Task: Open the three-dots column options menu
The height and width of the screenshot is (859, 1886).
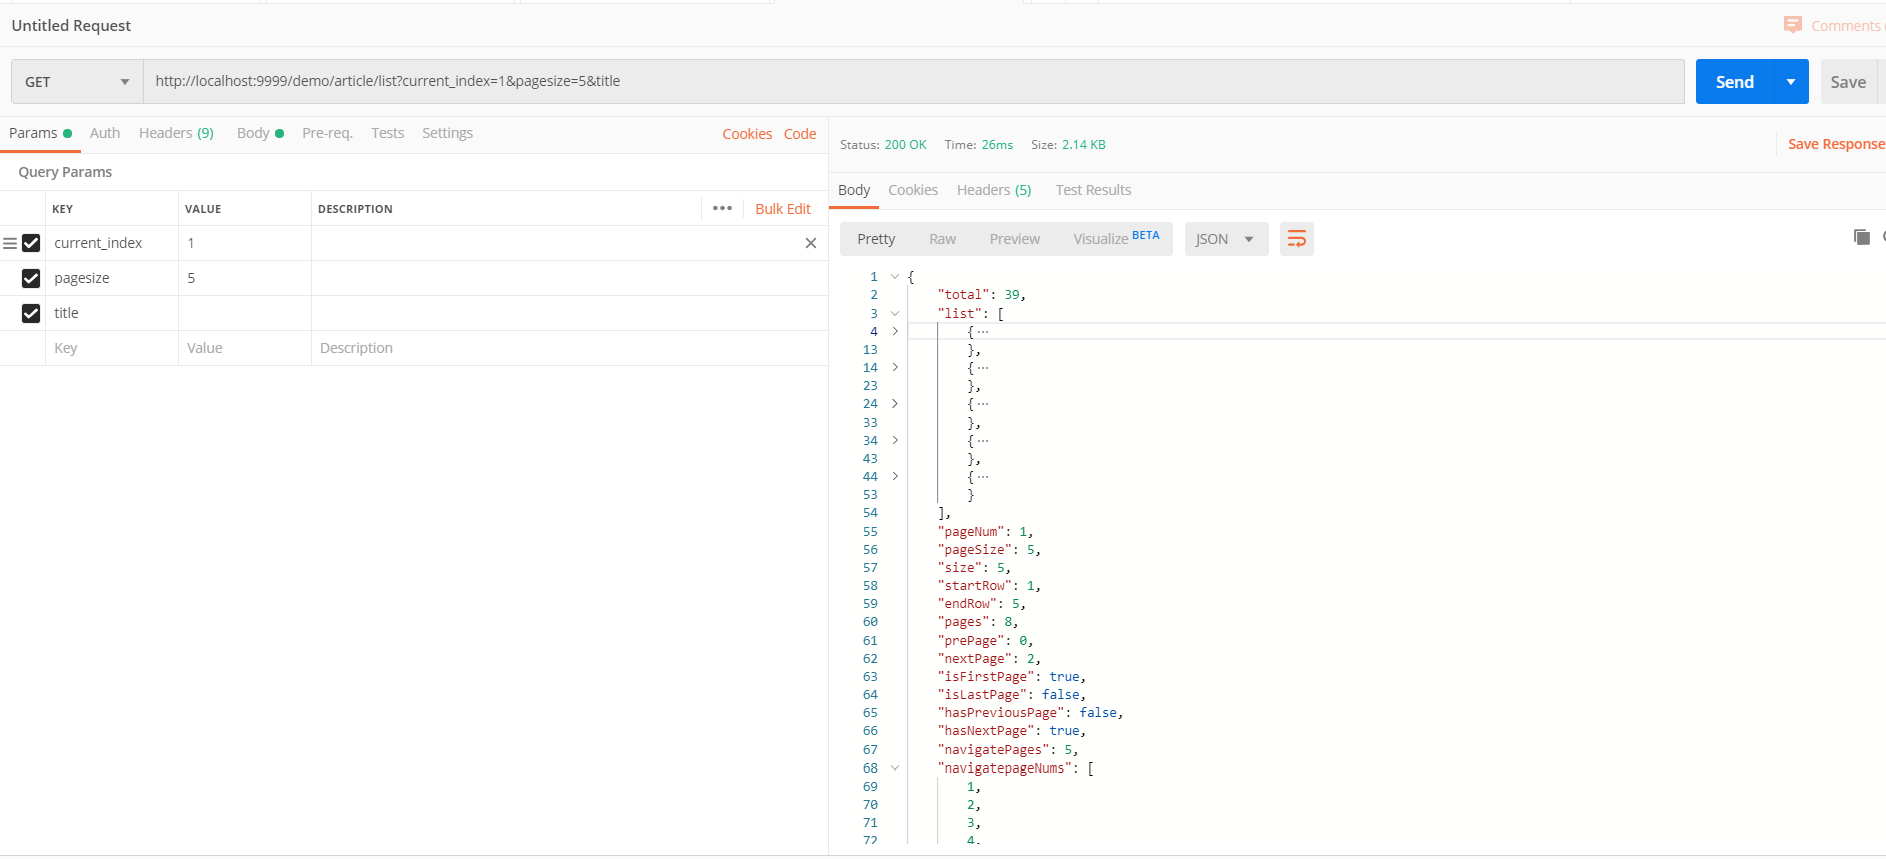Action: coord(723,208)
